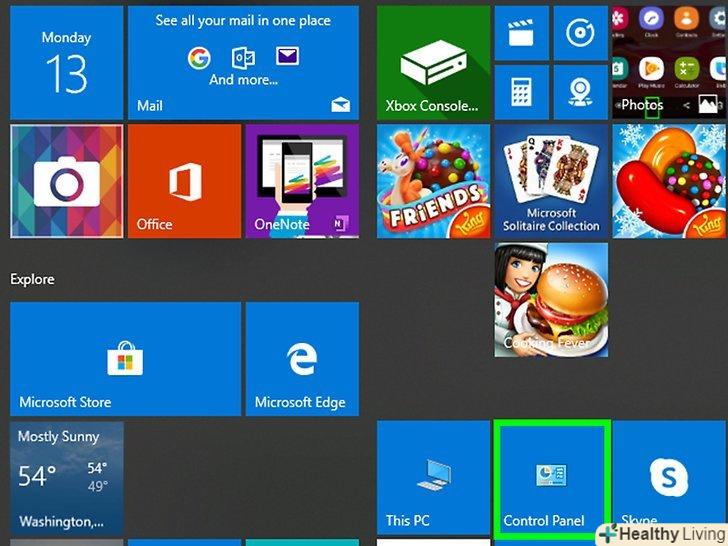
Task: Open the Maps webcam-pin tile
Action: click(580, 92)
